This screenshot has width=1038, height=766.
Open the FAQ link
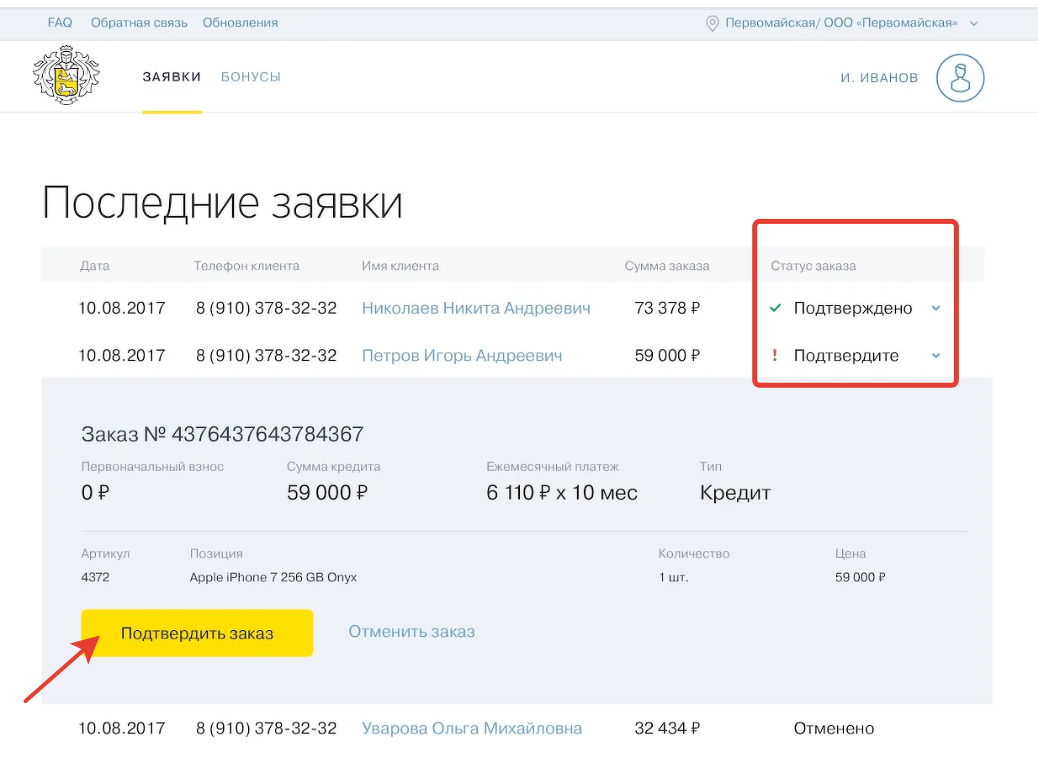(x=60, y=23)
